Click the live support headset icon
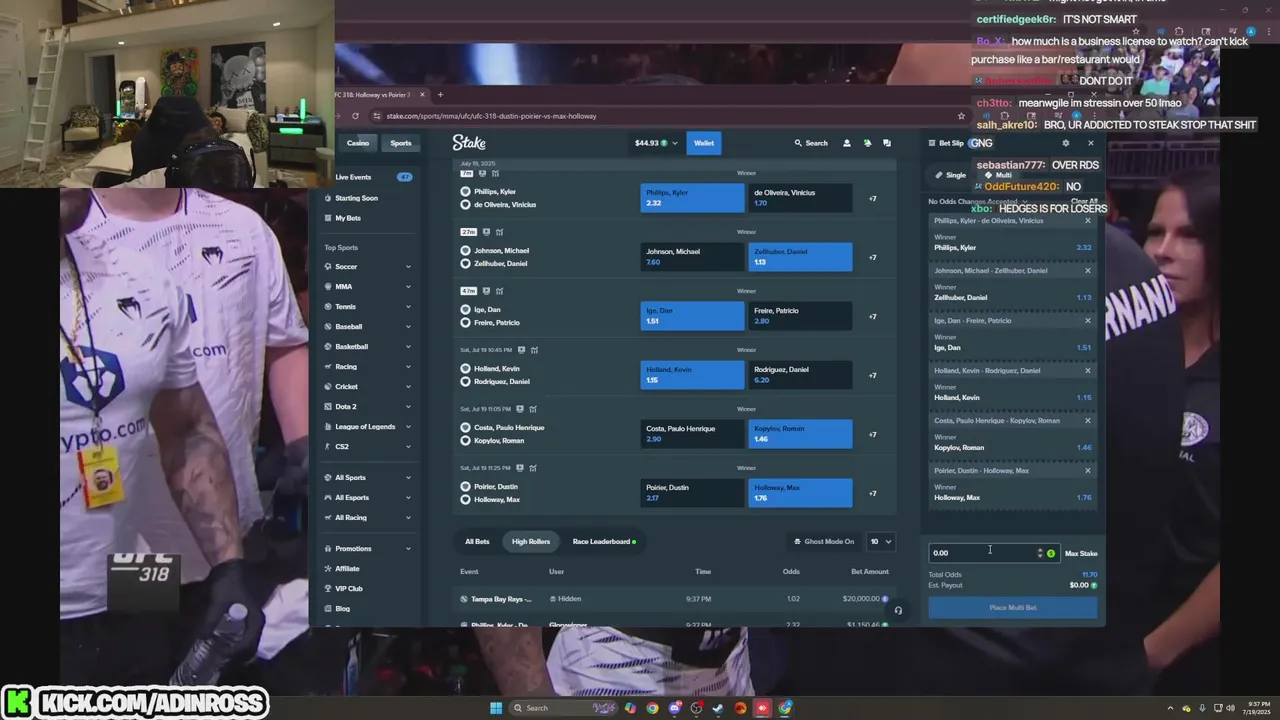Viewport: 1280px width, 720px height. tap(898, 610)
